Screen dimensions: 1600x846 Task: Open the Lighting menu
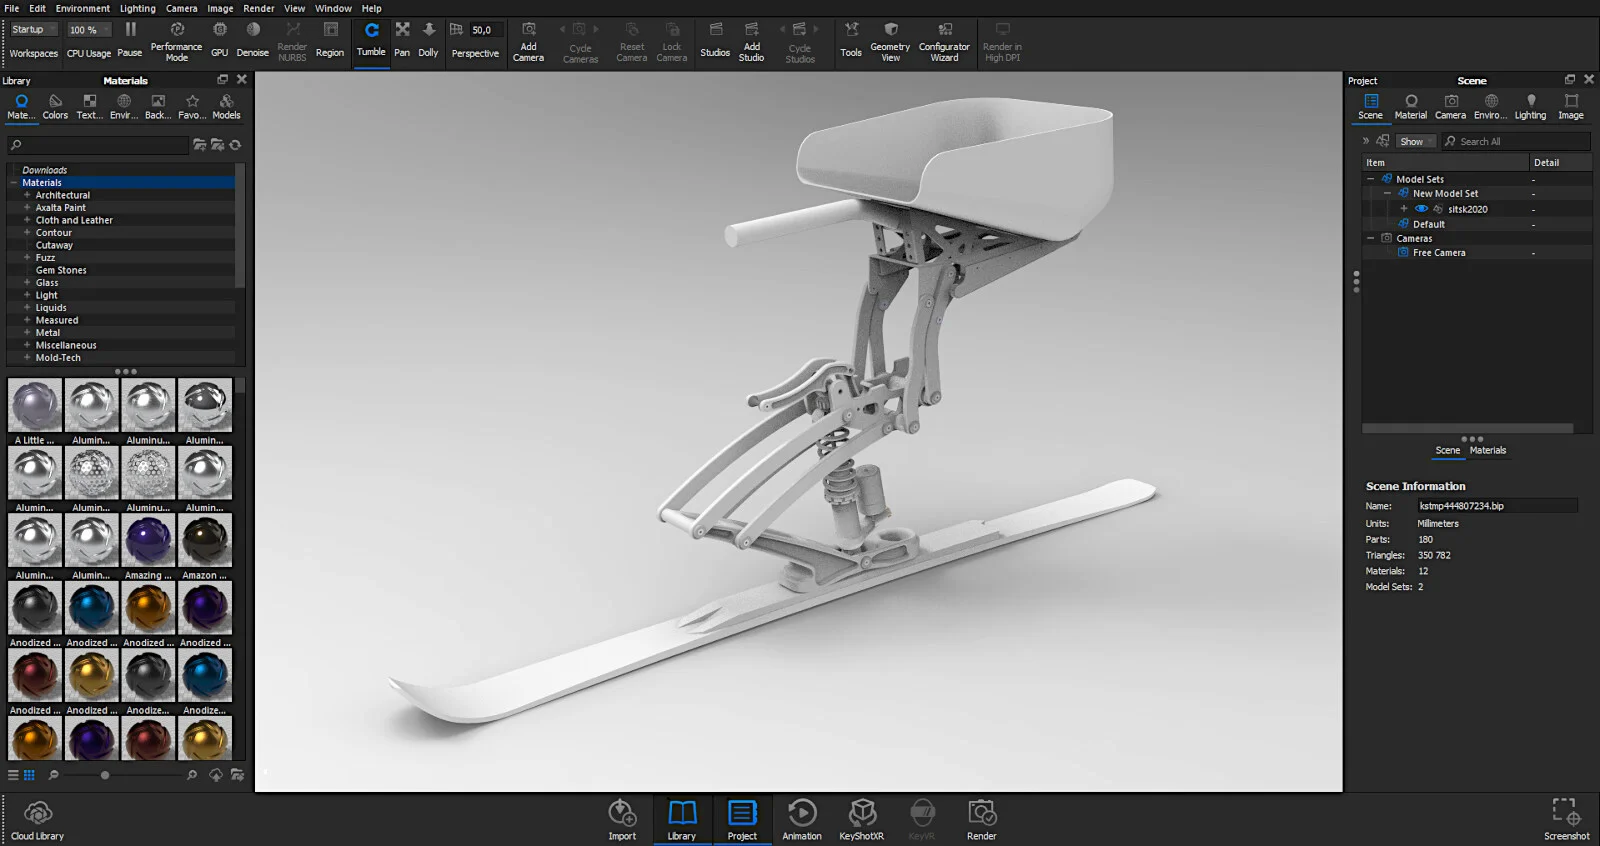point(137,8)
